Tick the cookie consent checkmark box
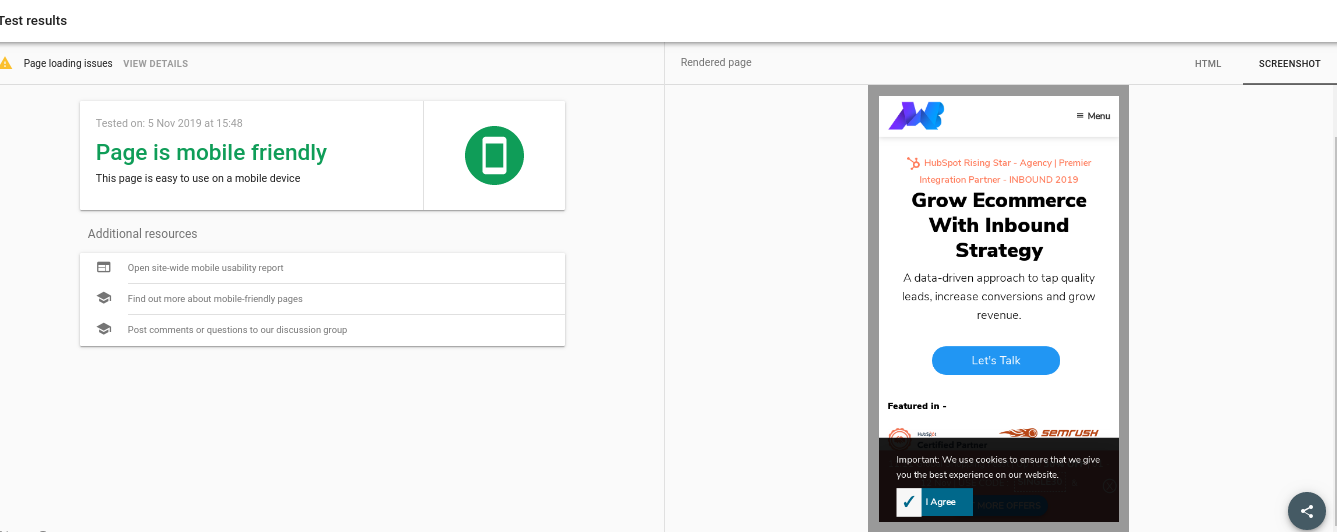 pos(909,502)
